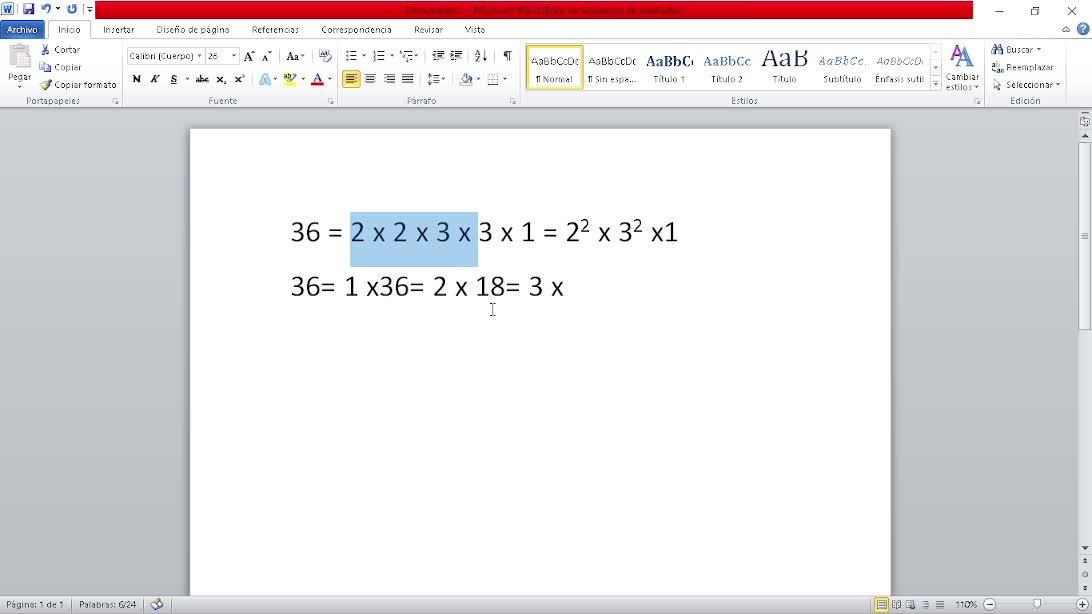Open underline style dropdown arrow
This screenshot has width=1092, height=614.
pos(187,79)
